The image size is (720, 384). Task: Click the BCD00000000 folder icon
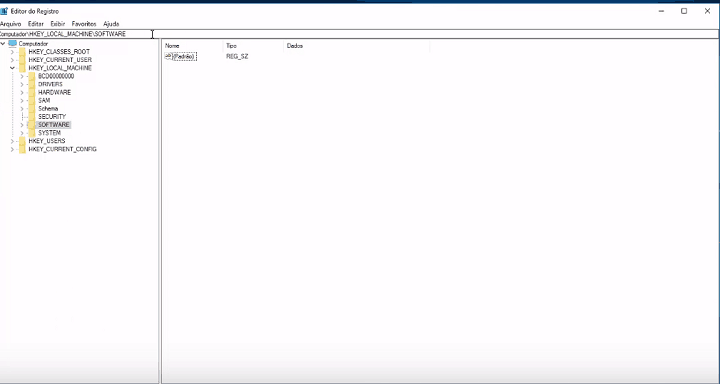pos(32,76)
